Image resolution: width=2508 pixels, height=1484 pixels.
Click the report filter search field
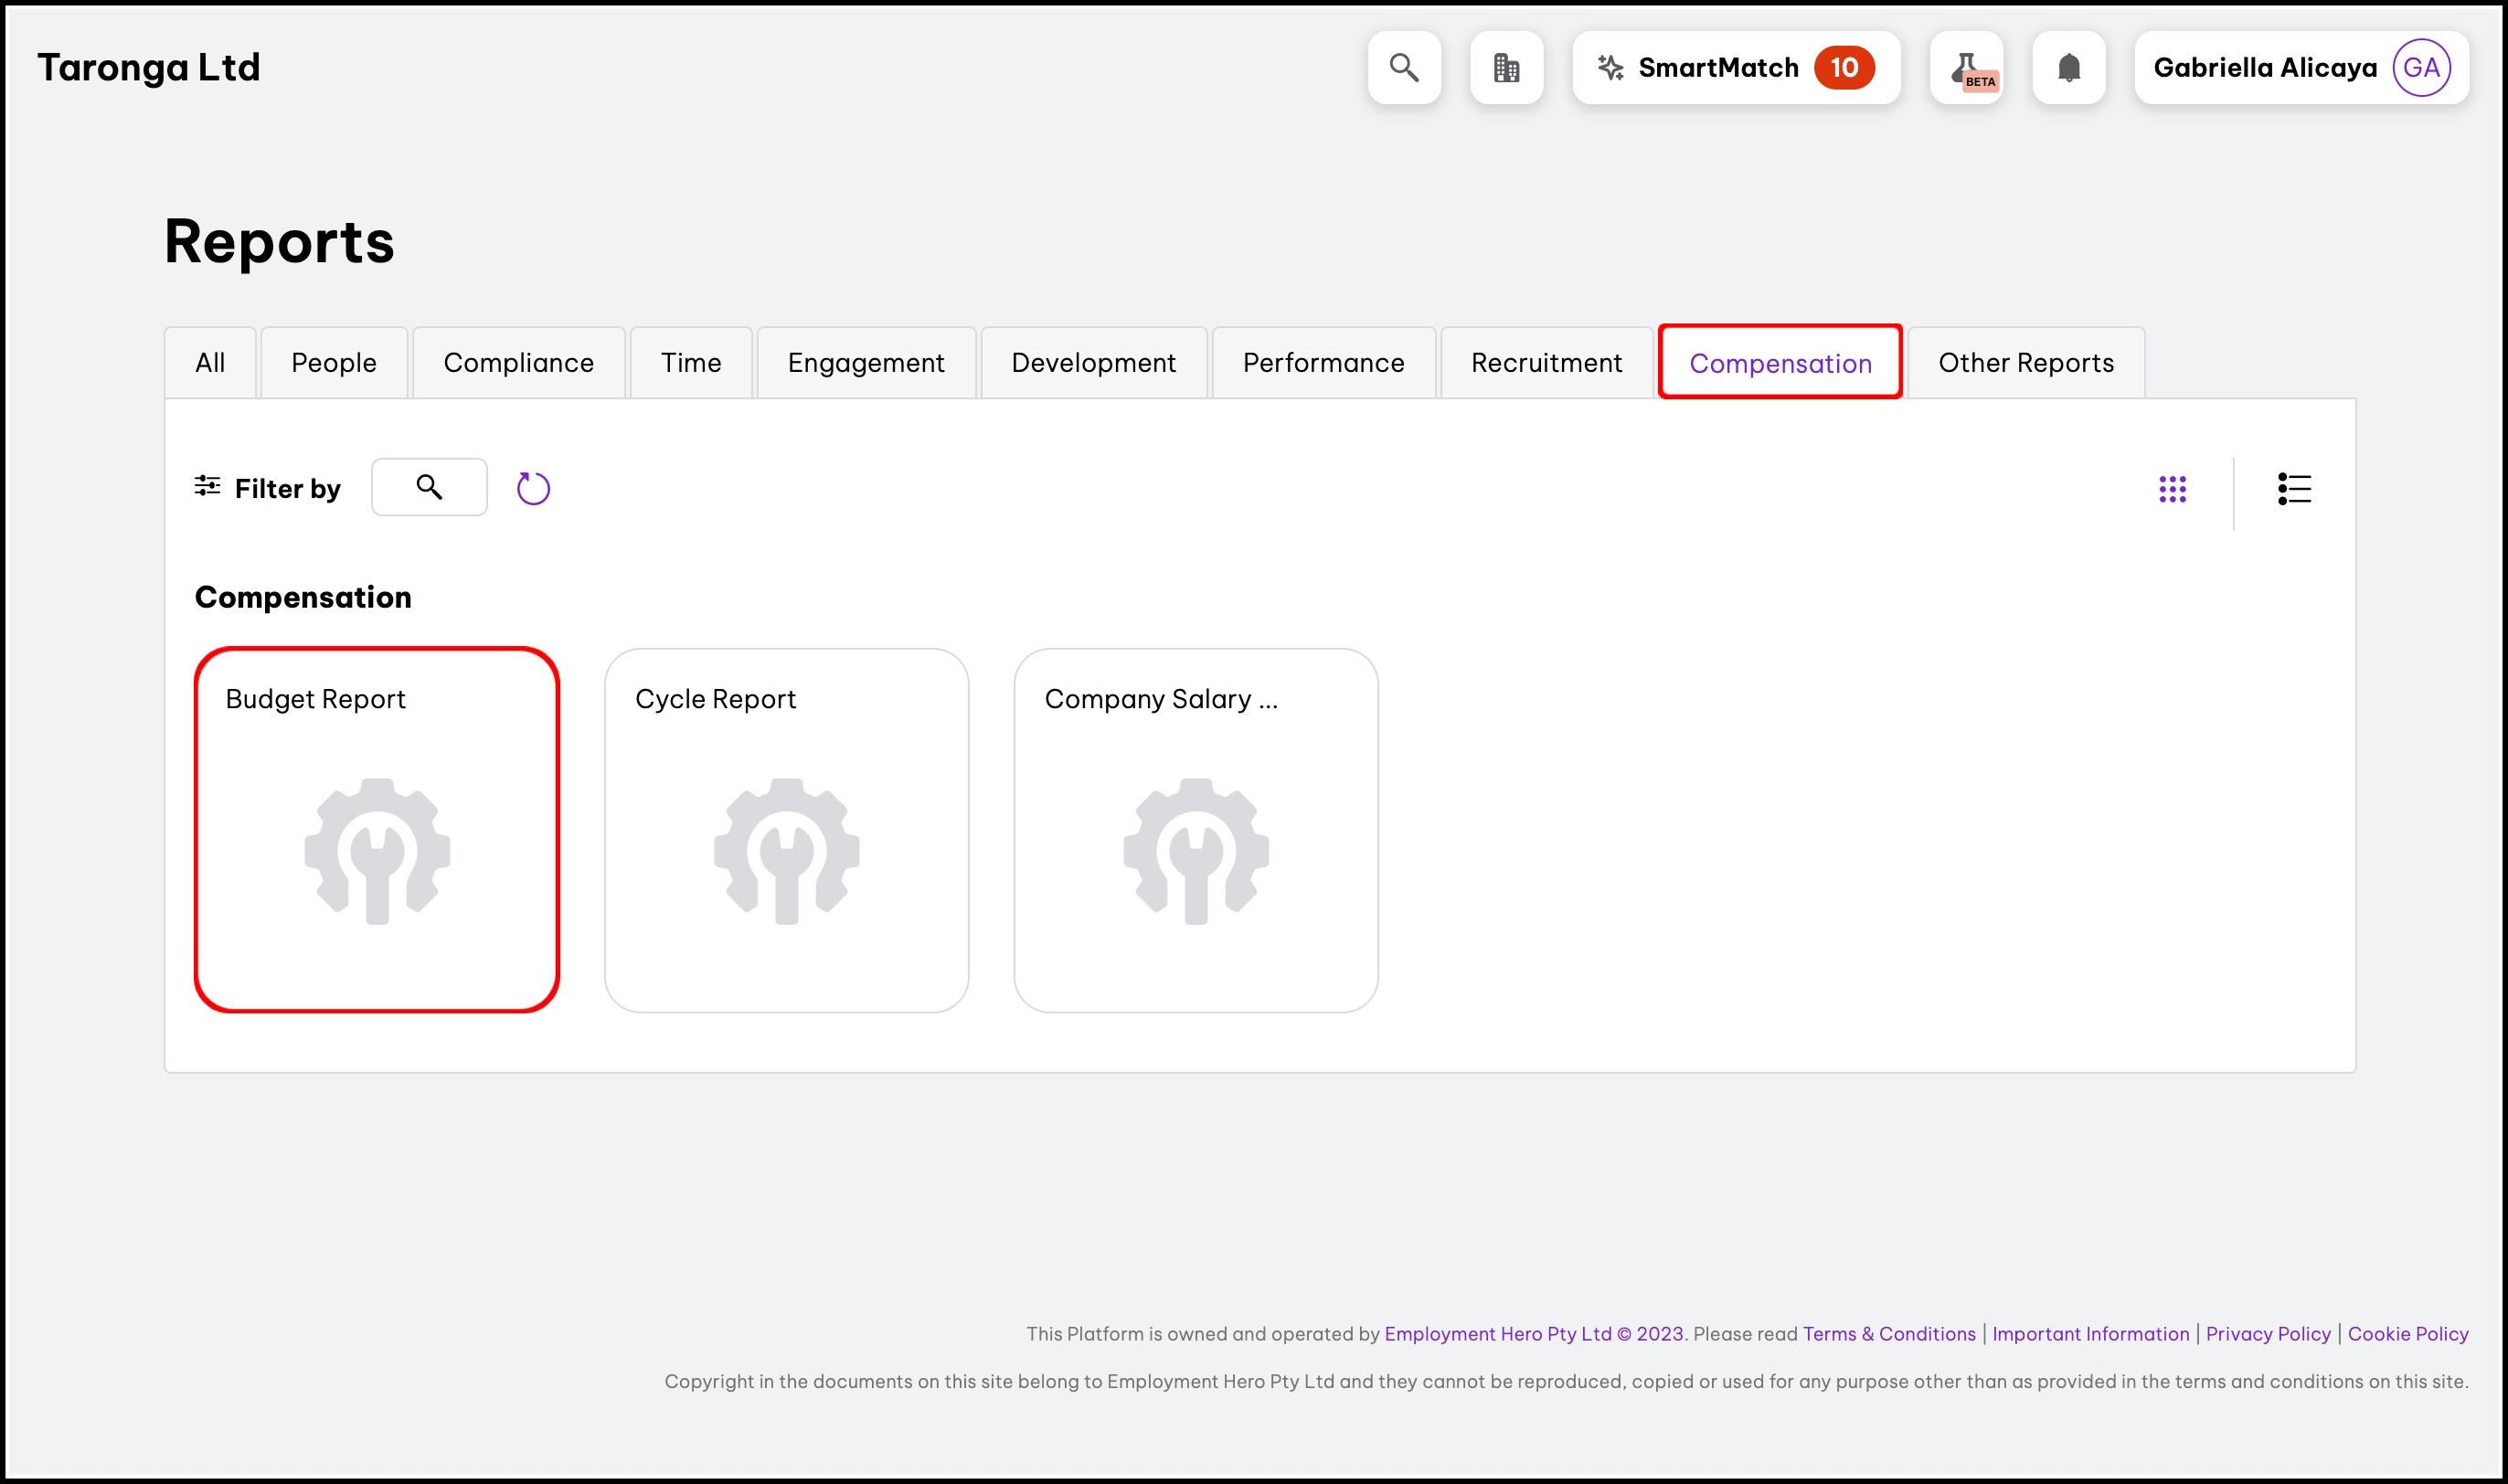coord(429,487)
